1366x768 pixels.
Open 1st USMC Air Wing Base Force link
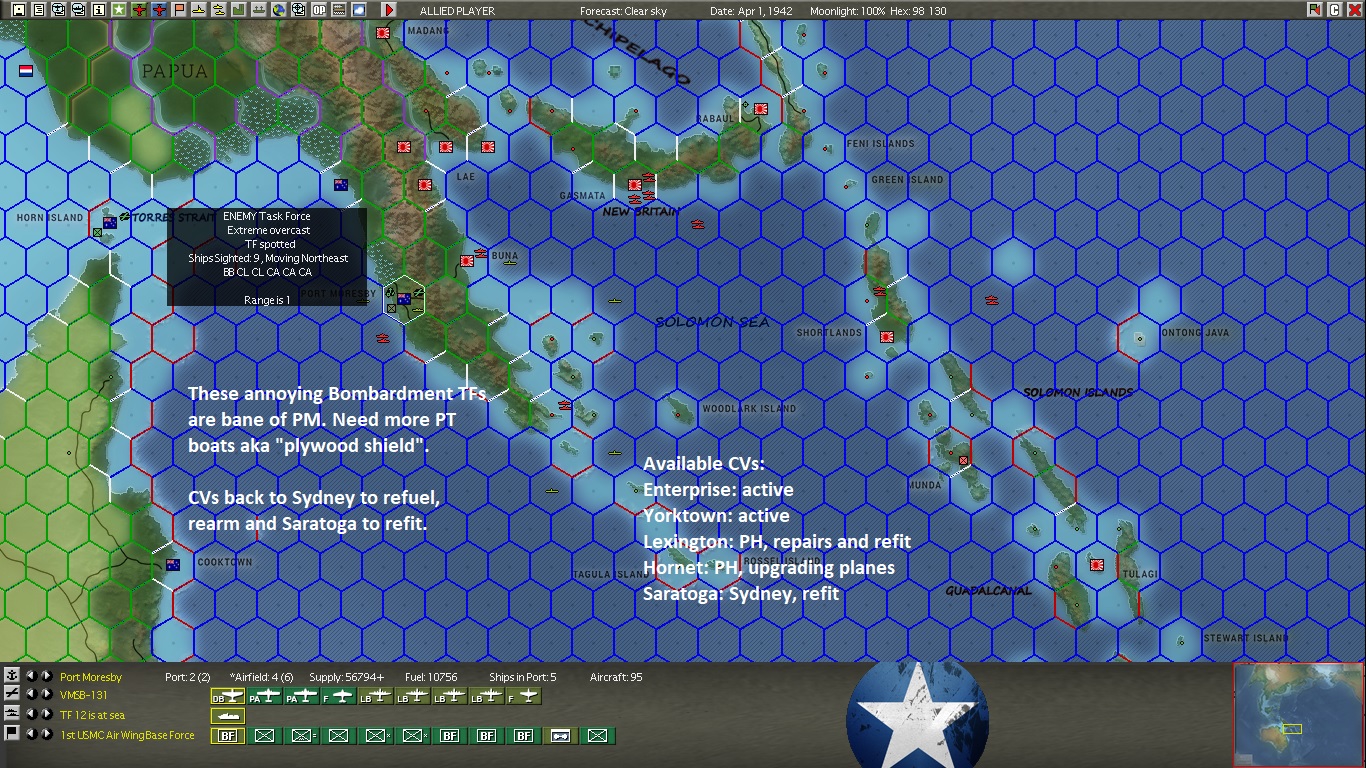click(127, 735)
